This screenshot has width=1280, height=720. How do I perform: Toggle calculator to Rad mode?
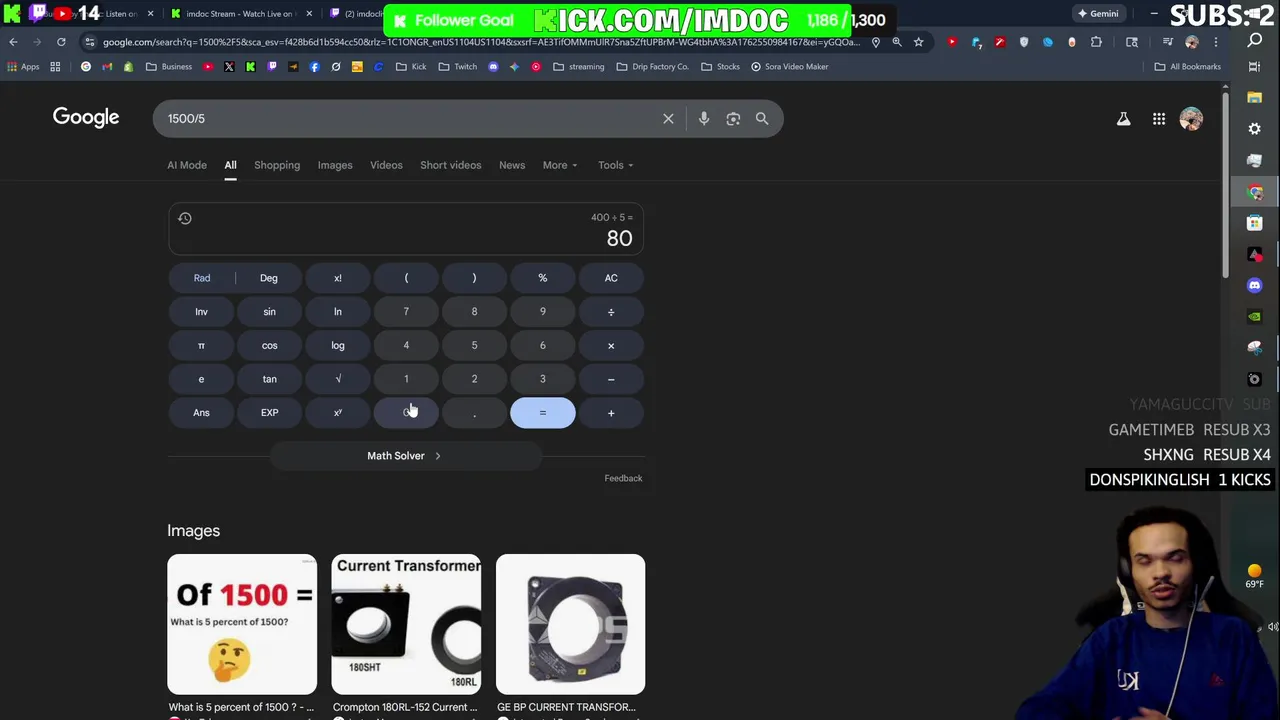[202, 278]
